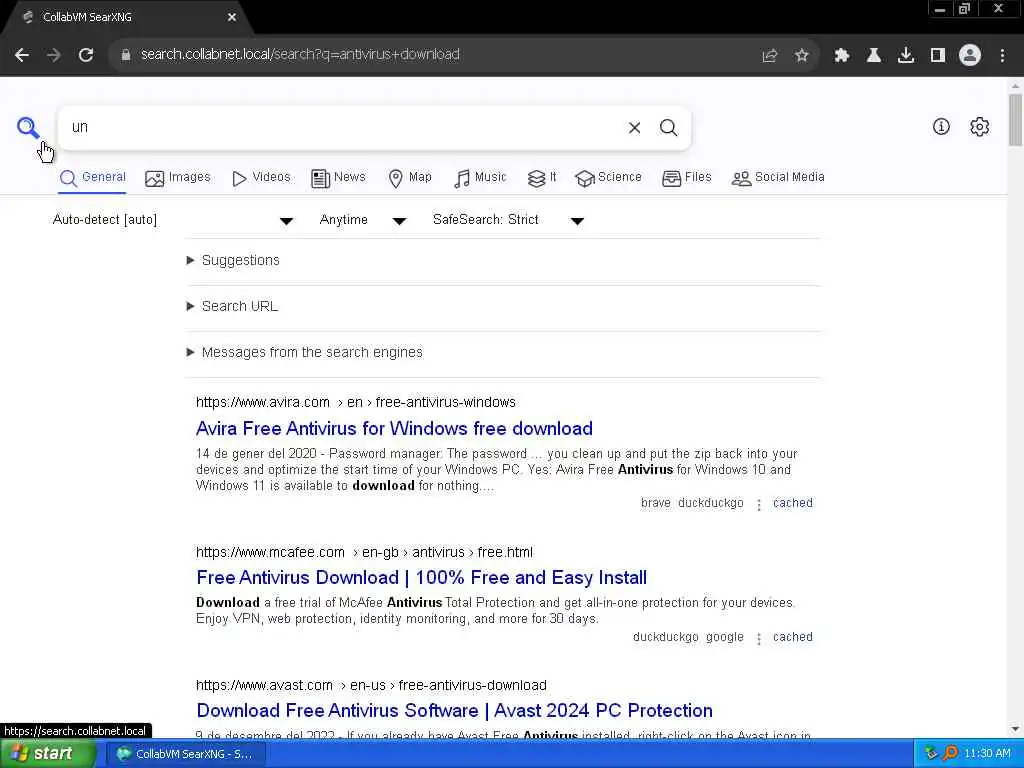Image resolution: width=1024 pixels, height=768 pixels.
Task: Switch to the It tab
Action: coord(542,178)
